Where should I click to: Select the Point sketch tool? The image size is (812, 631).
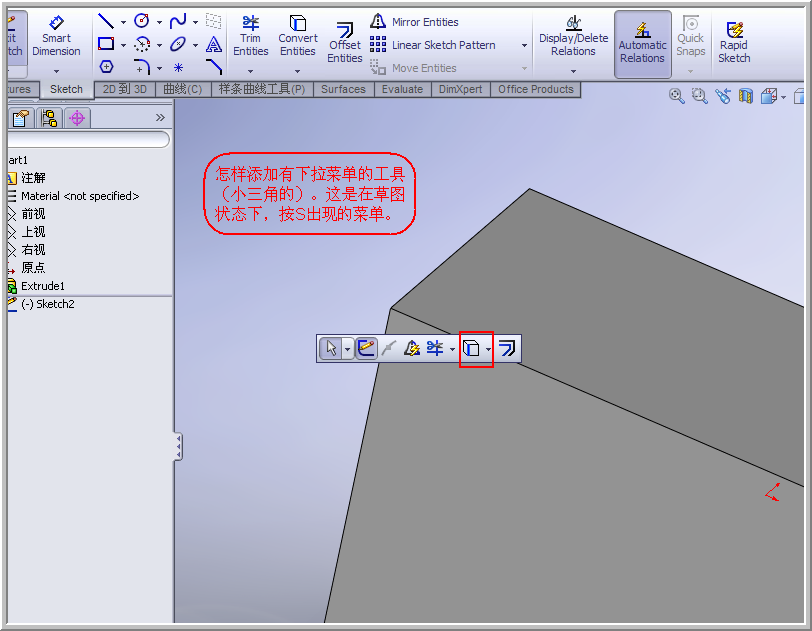click(x=178, y=67)
